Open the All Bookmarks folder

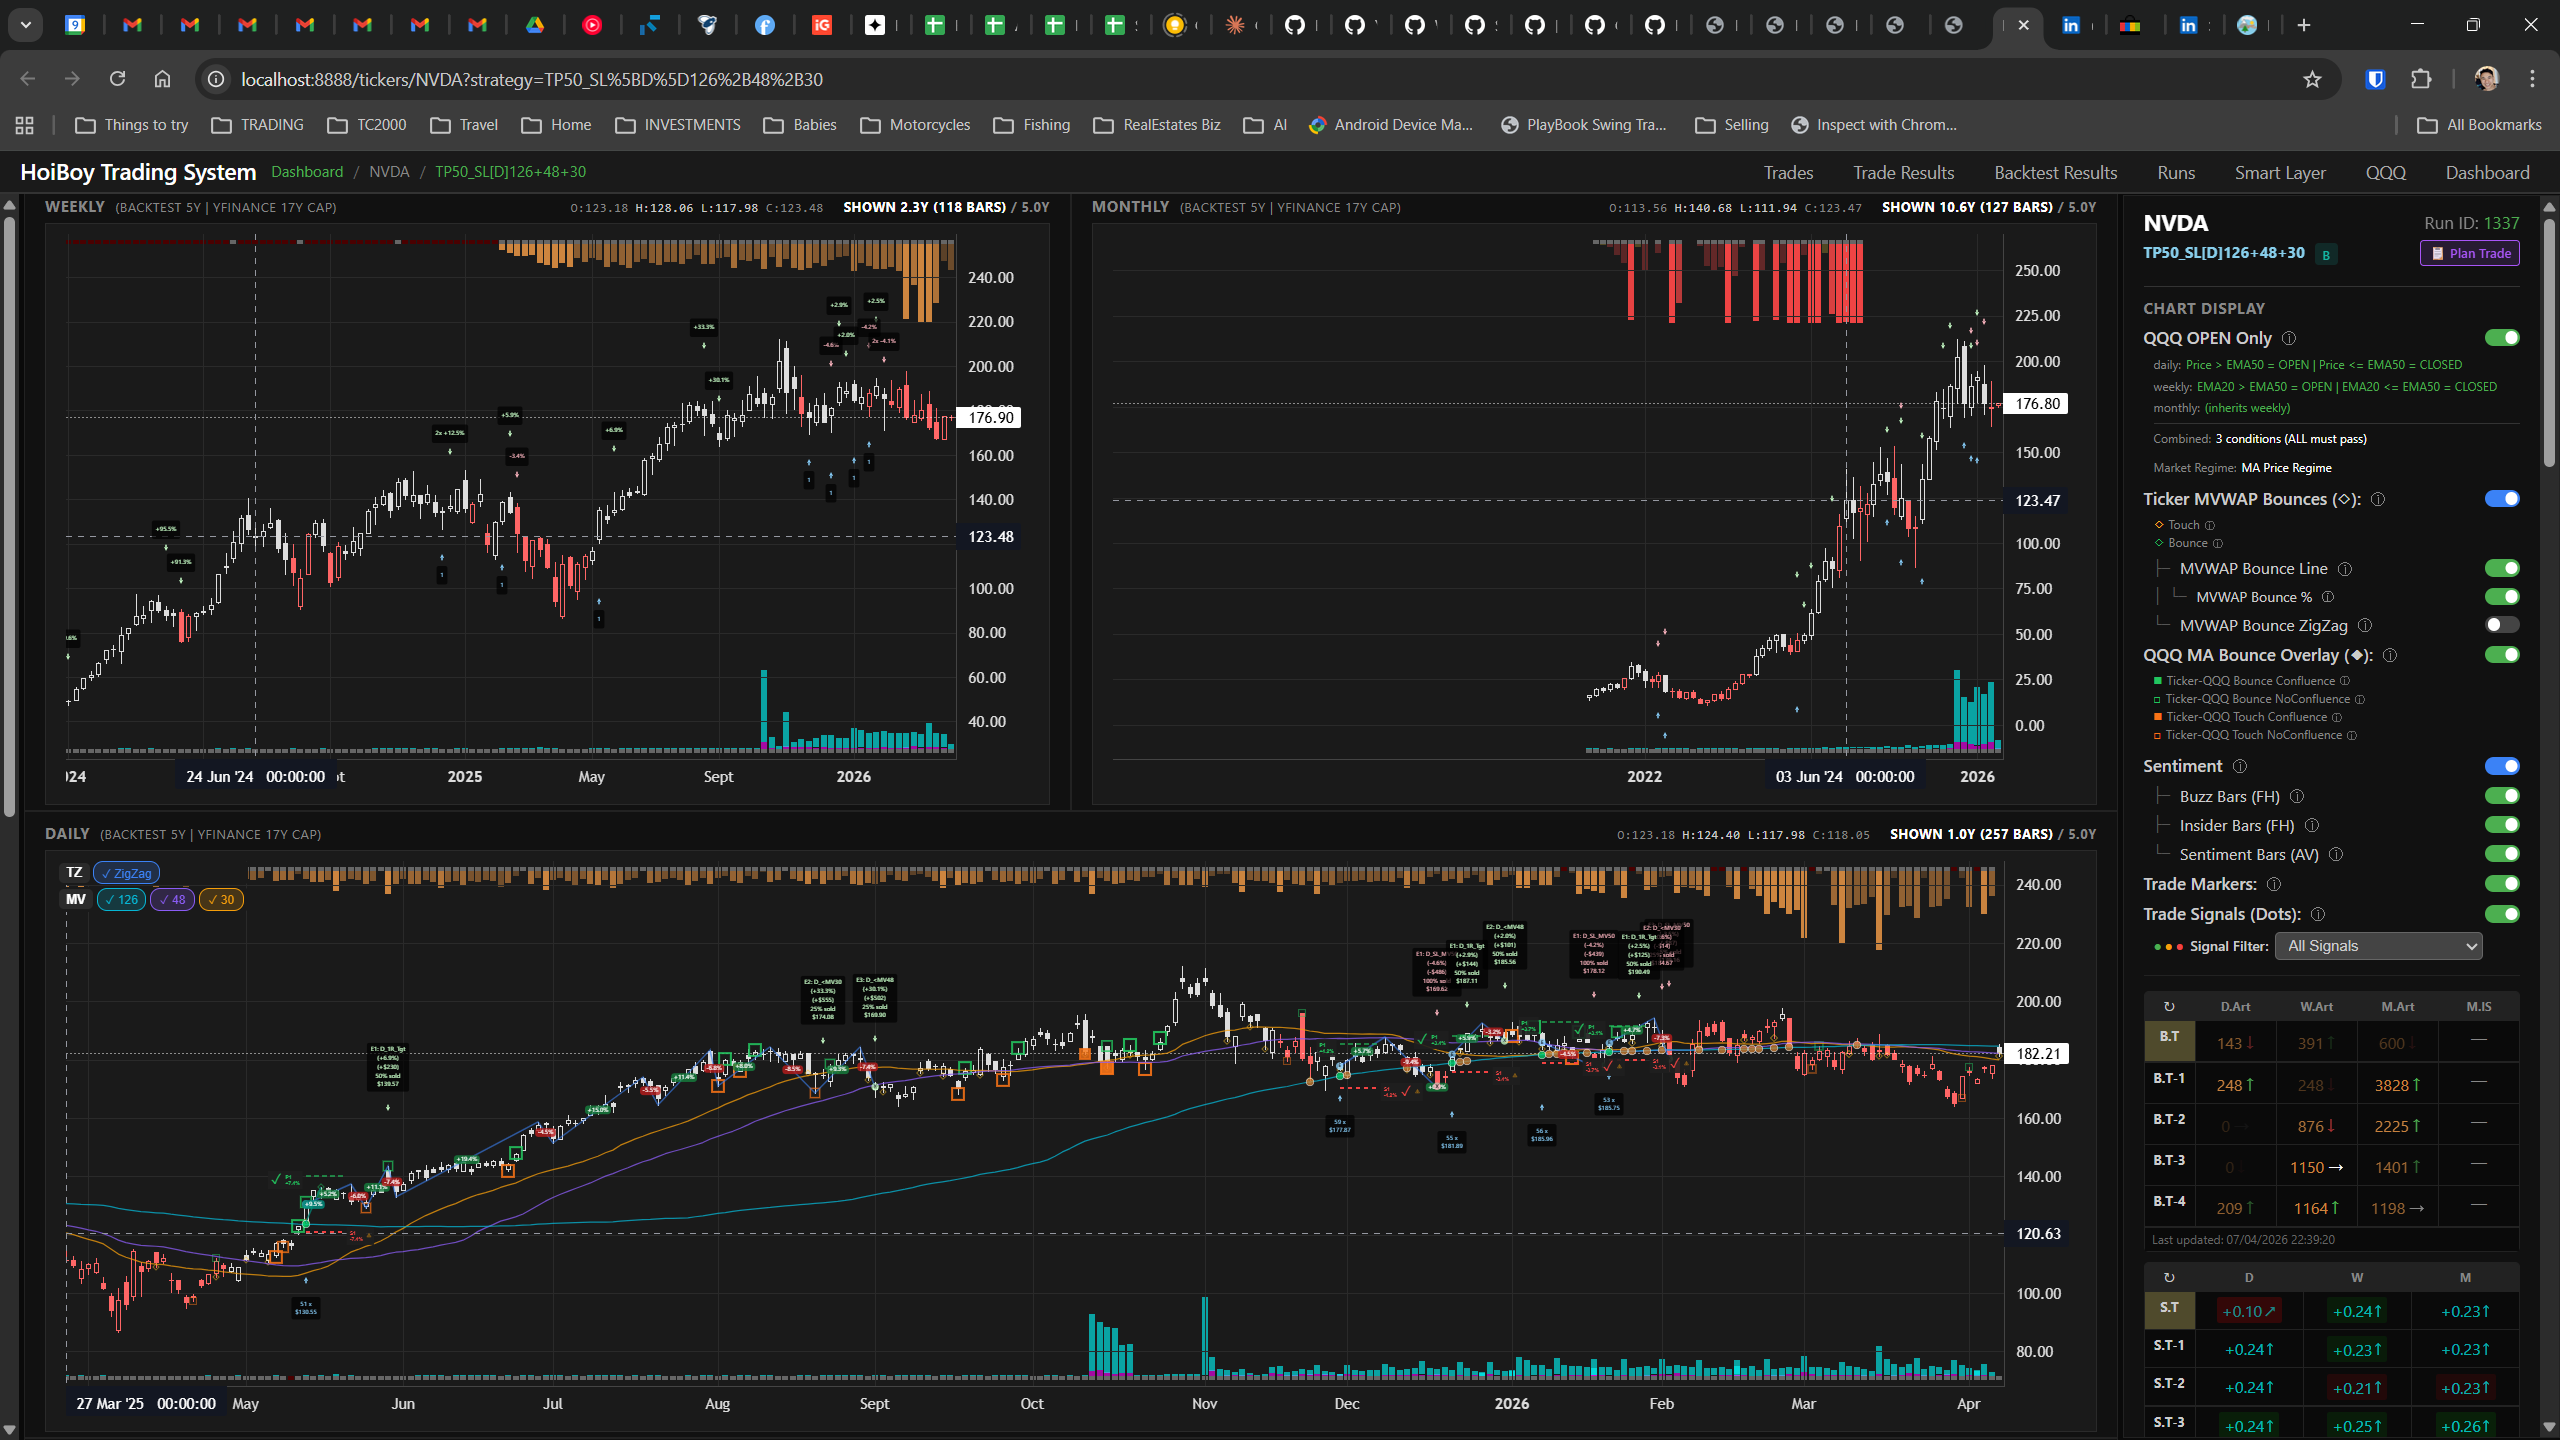[2479, 125]
